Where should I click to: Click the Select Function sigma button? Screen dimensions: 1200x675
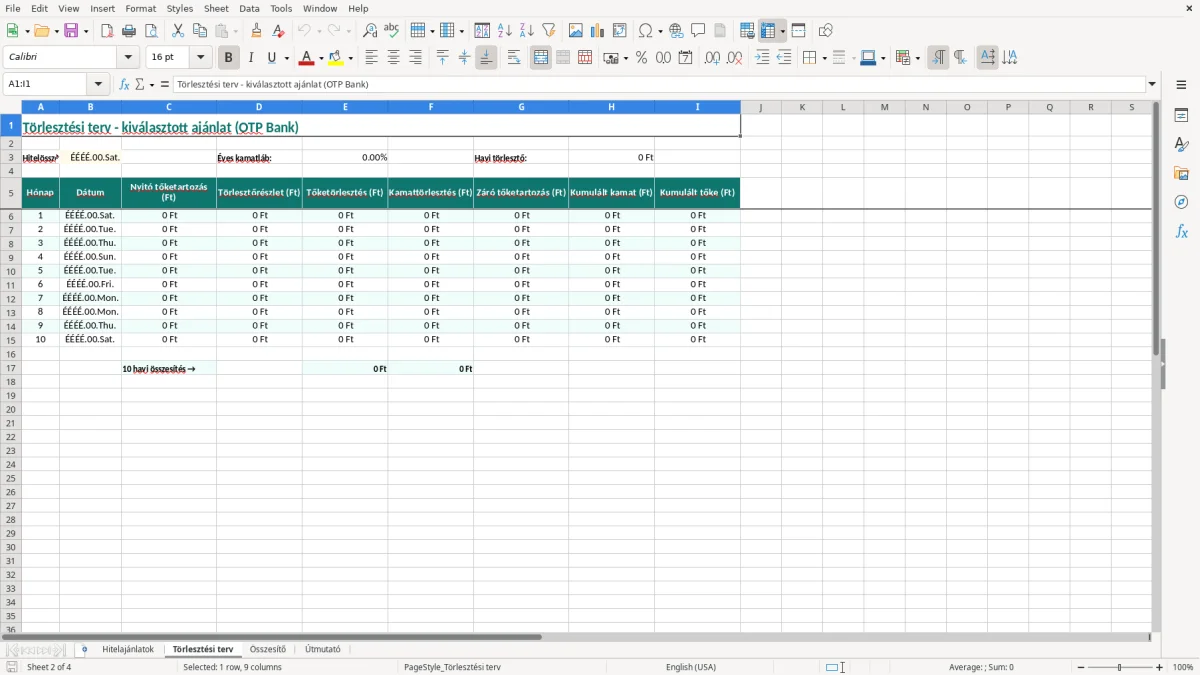click(140, 85)
